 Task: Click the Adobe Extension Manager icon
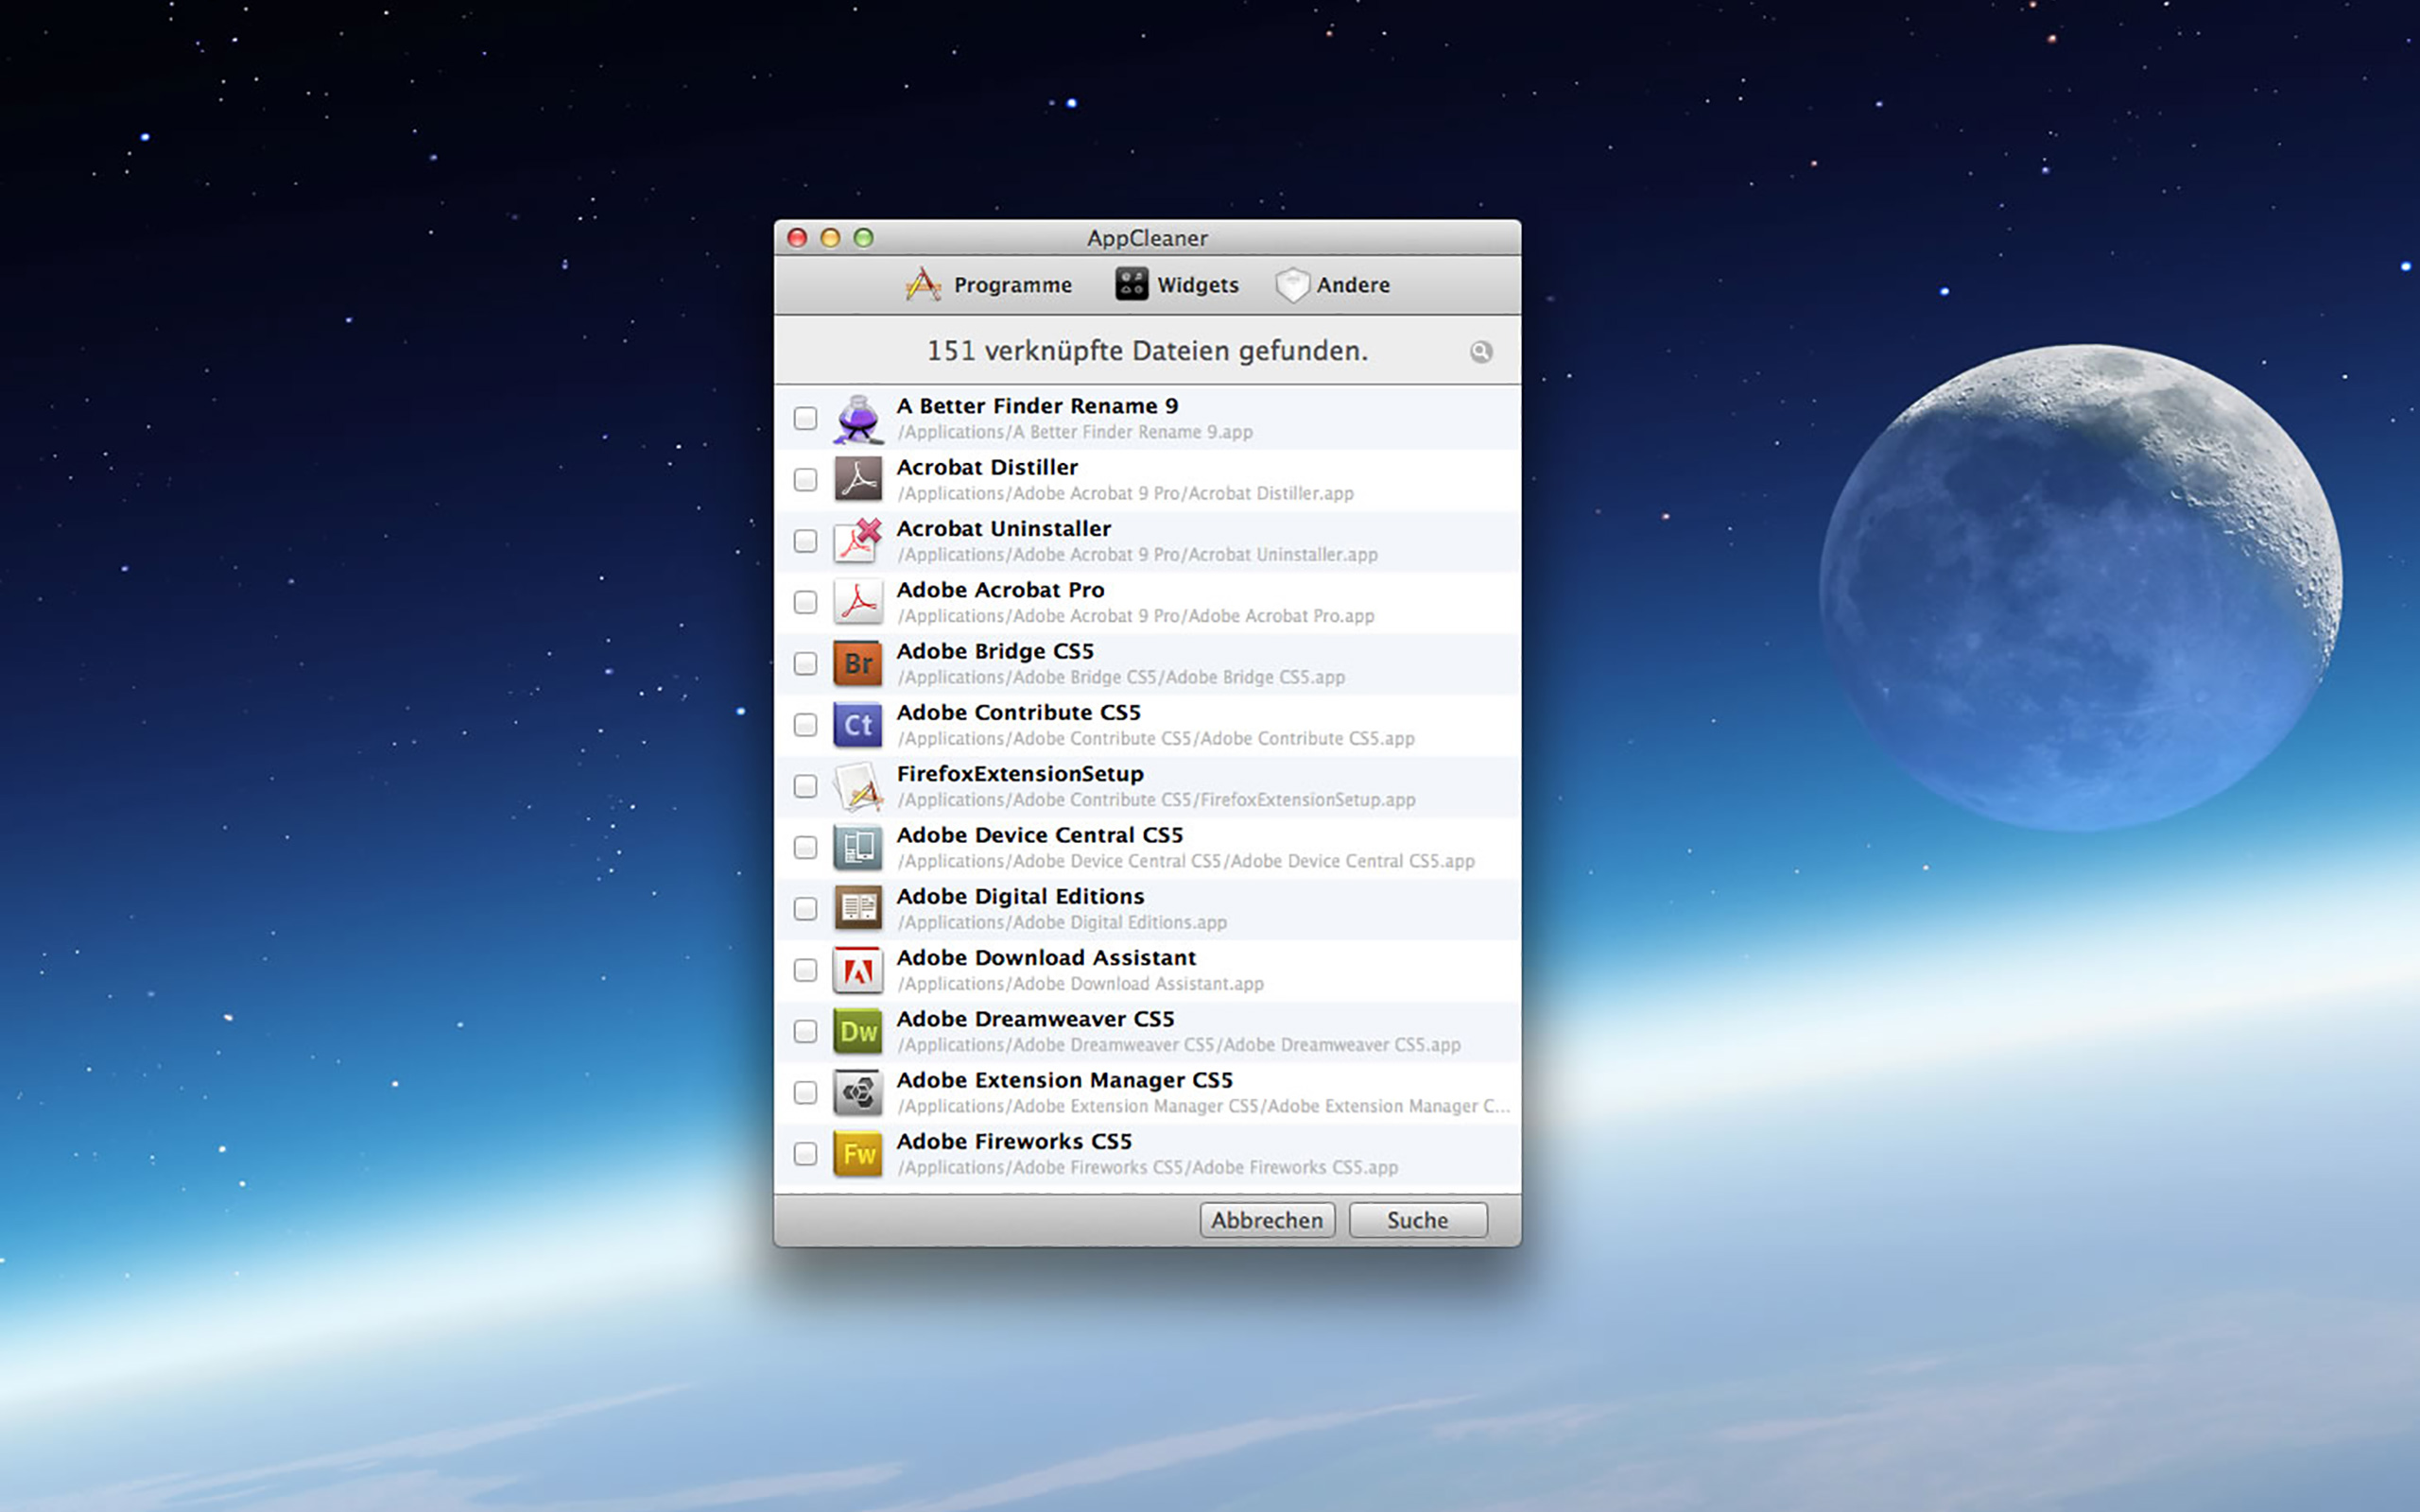857,1092
